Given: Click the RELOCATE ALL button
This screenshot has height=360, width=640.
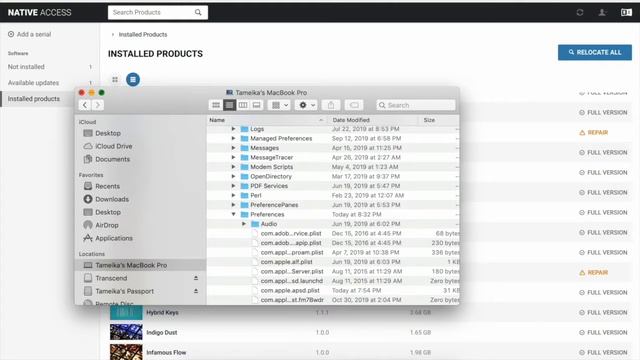Looking at the screenshot, I should 595,52.
